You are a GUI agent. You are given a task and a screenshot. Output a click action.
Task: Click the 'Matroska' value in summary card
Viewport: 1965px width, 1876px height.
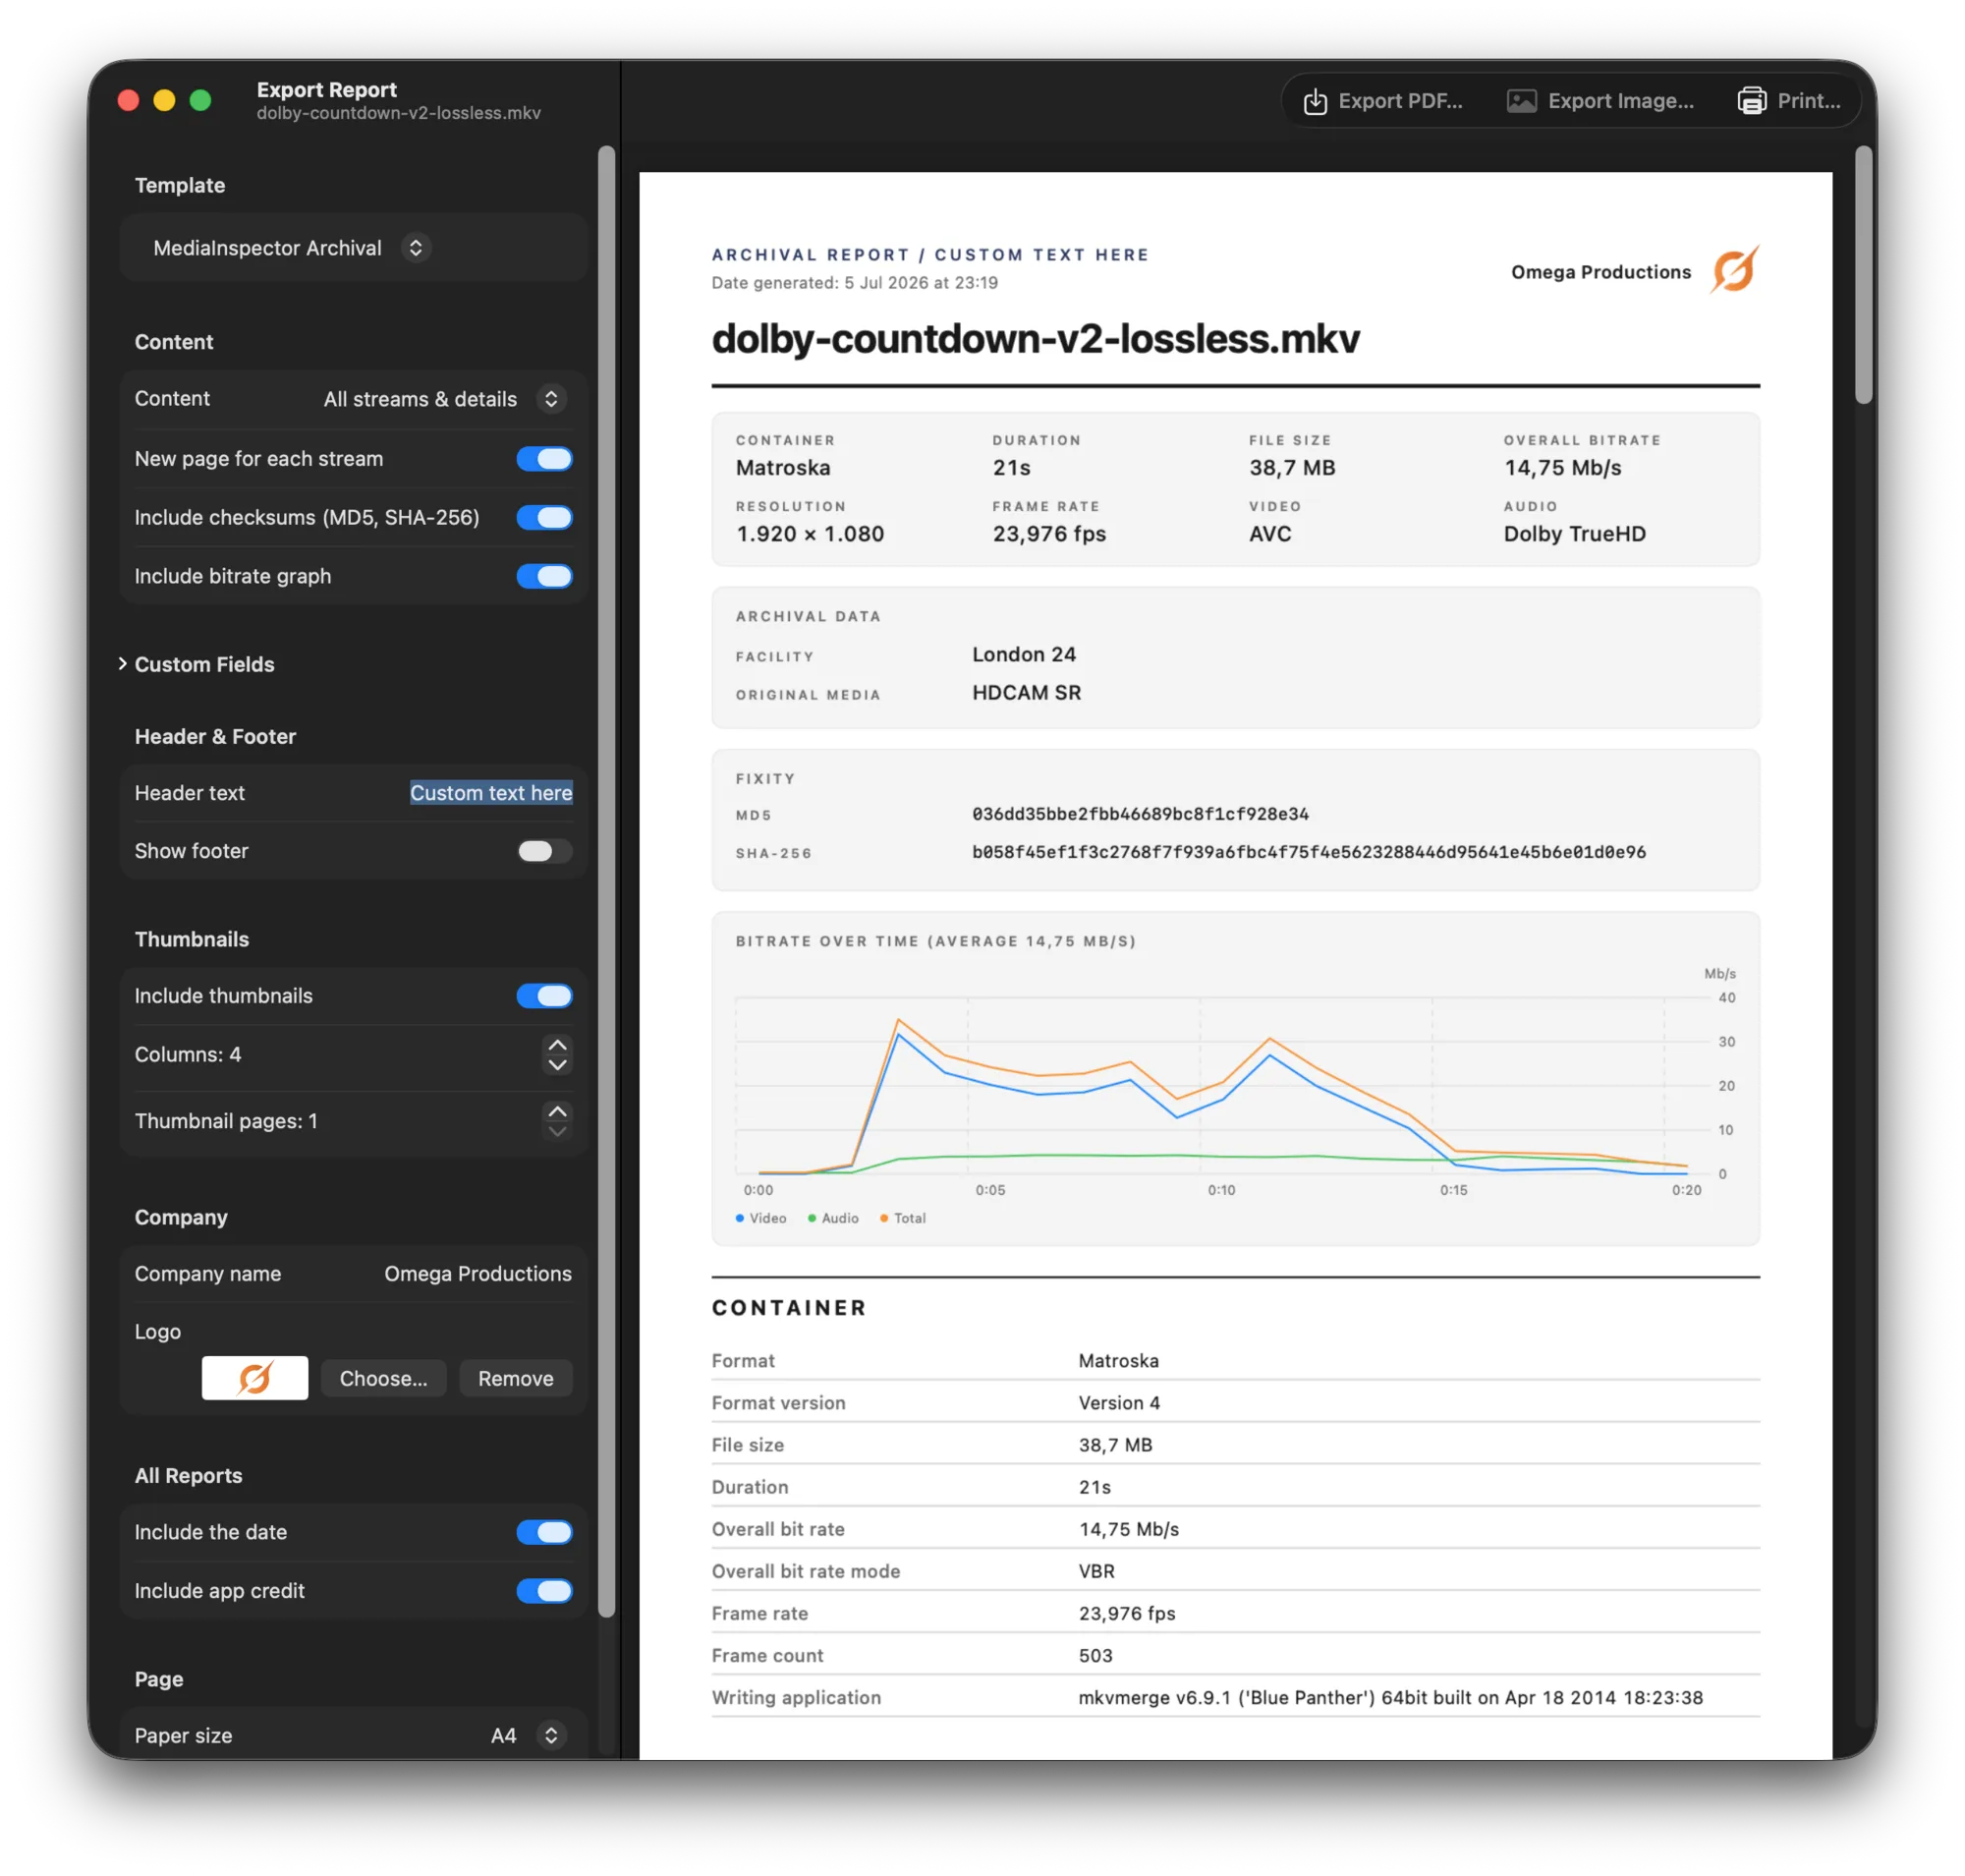tap(782, 468)
